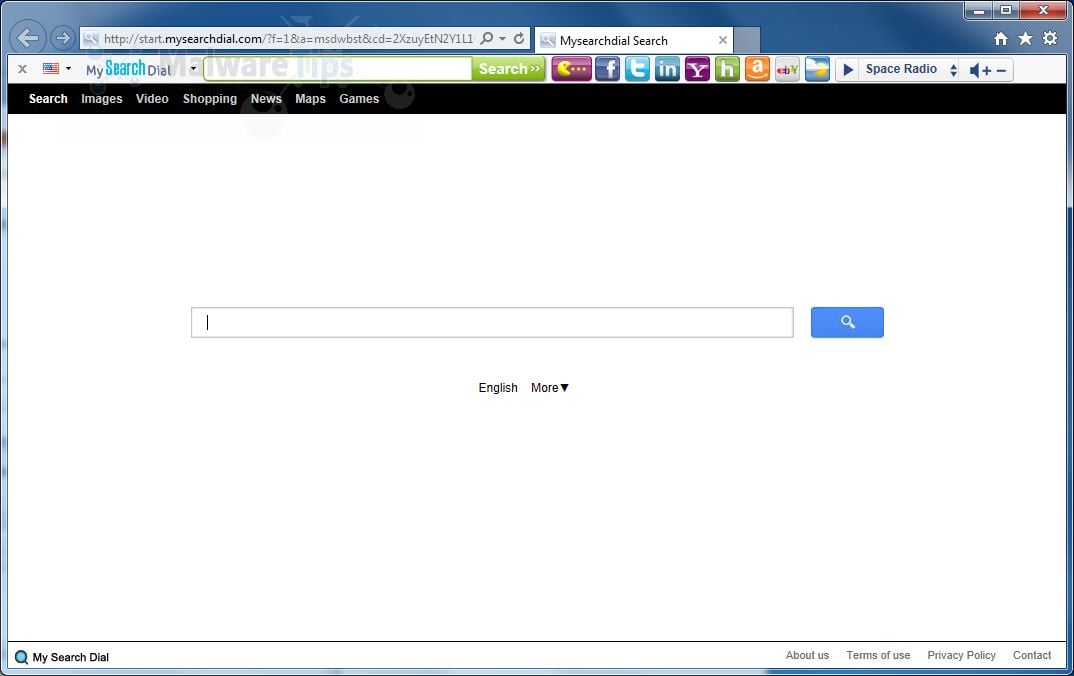This screenshot has width=1074, height=676.
Task: Open the address bar autocomplete dropdown arrow
Action: [x=502, y=38]
